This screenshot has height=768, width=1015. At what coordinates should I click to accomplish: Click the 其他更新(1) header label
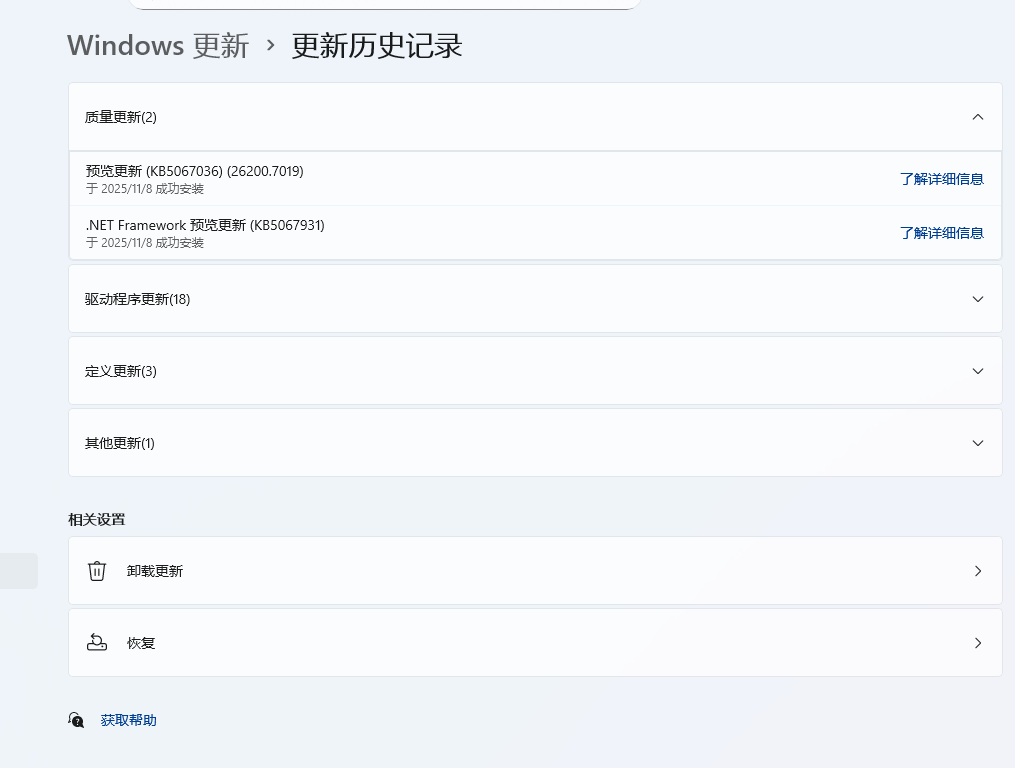(120, 443)
